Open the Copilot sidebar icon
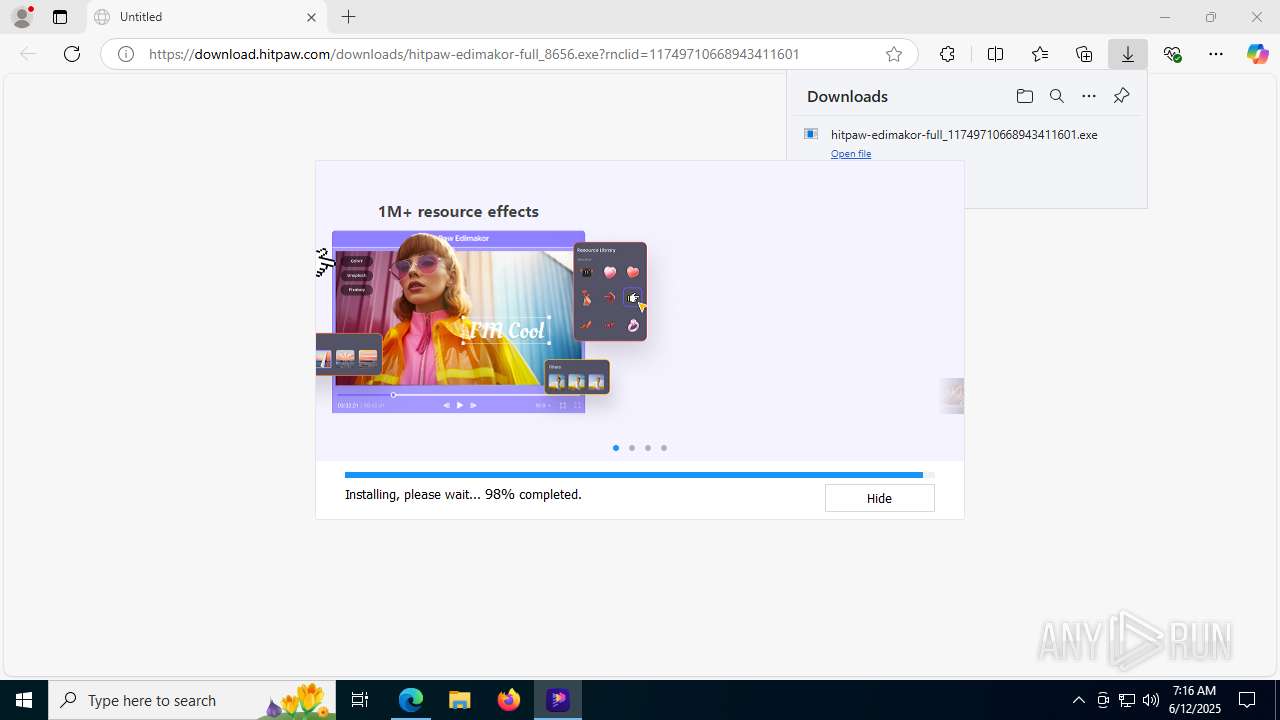Screen dimensions: 1280x720 [x=1258, y=54]
